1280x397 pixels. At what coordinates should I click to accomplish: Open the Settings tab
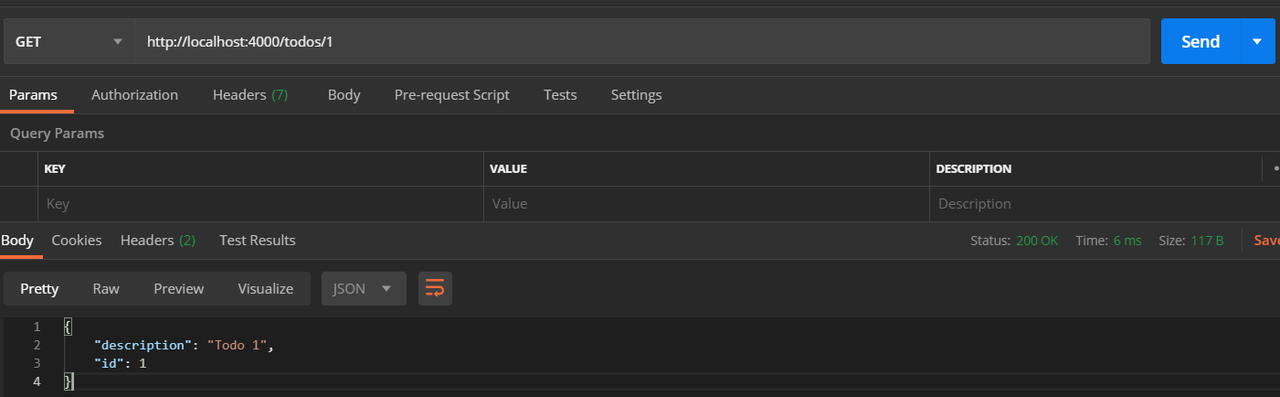[x=636, y=95]
